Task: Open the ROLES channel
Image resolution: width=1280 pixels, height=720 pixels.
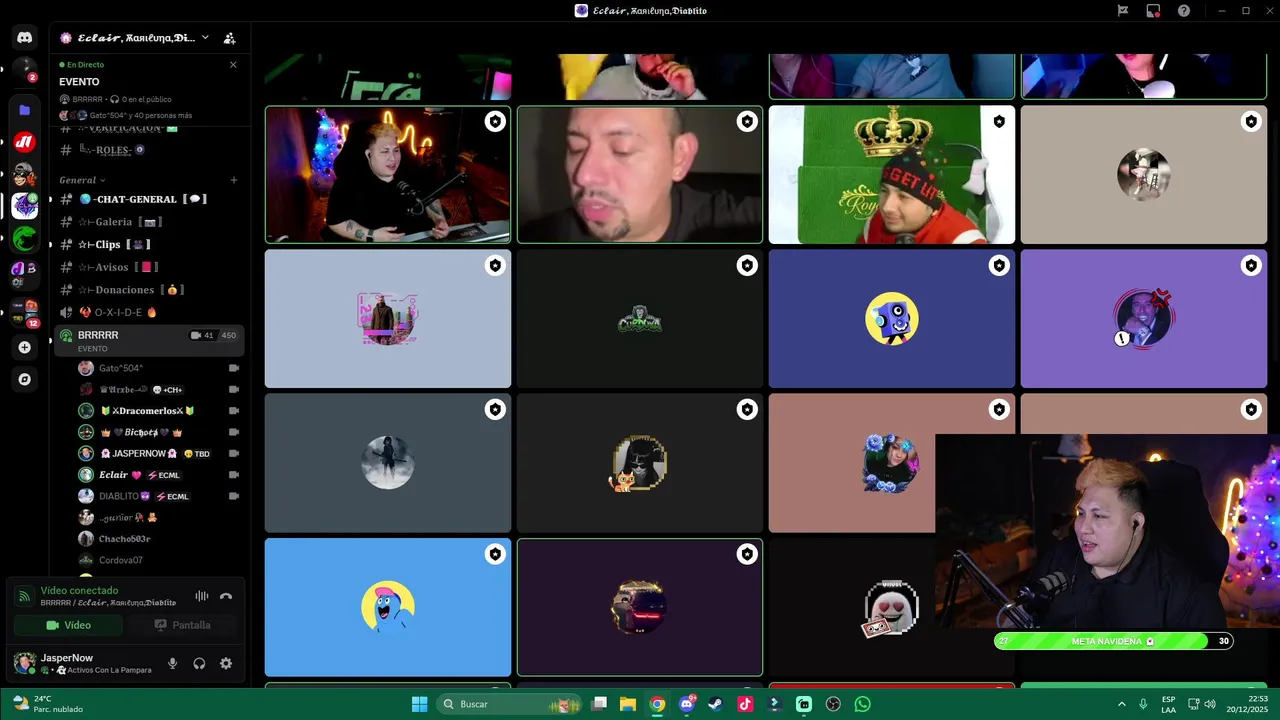Action: click(x=149, y=150)
